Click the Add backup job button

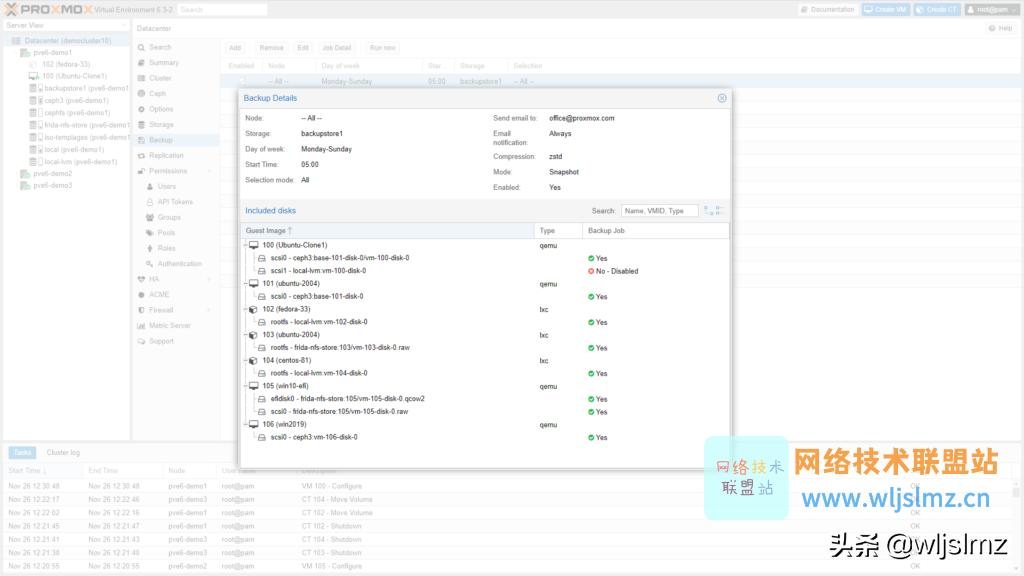tap(234, 48)
